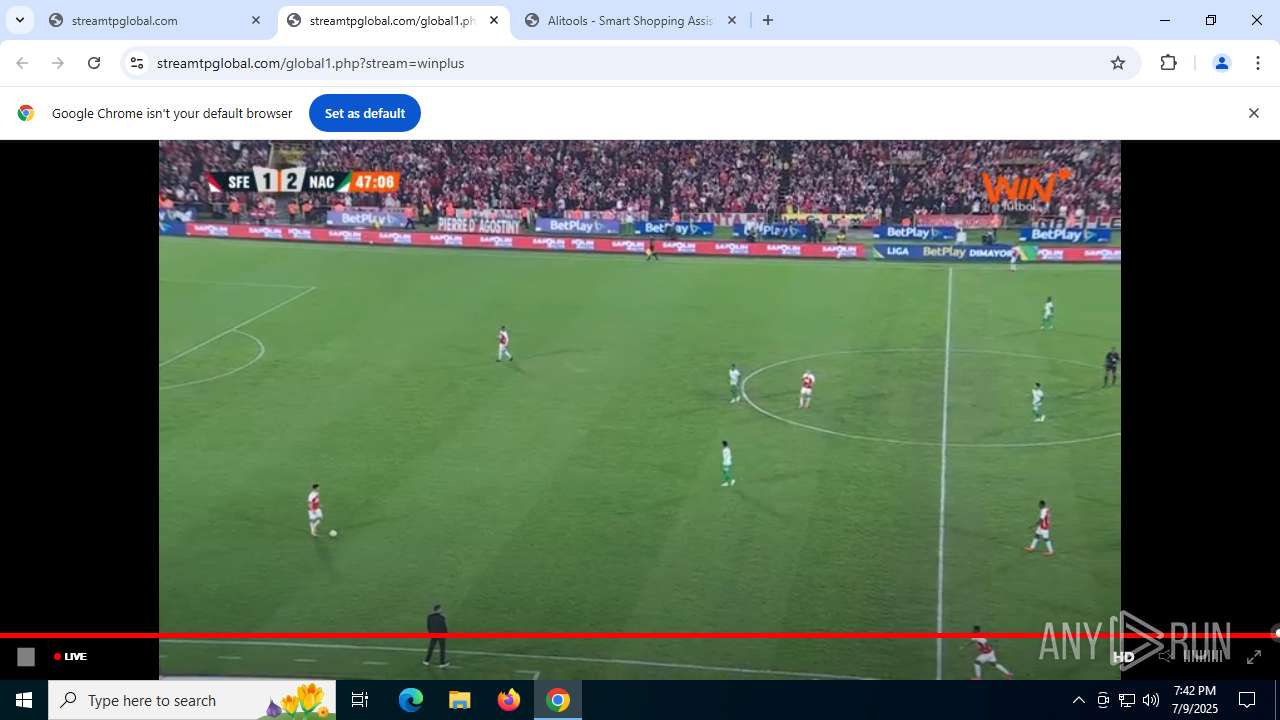Open the HD quality selector
Viewport: 1280px width, 720px height.
1124,657
